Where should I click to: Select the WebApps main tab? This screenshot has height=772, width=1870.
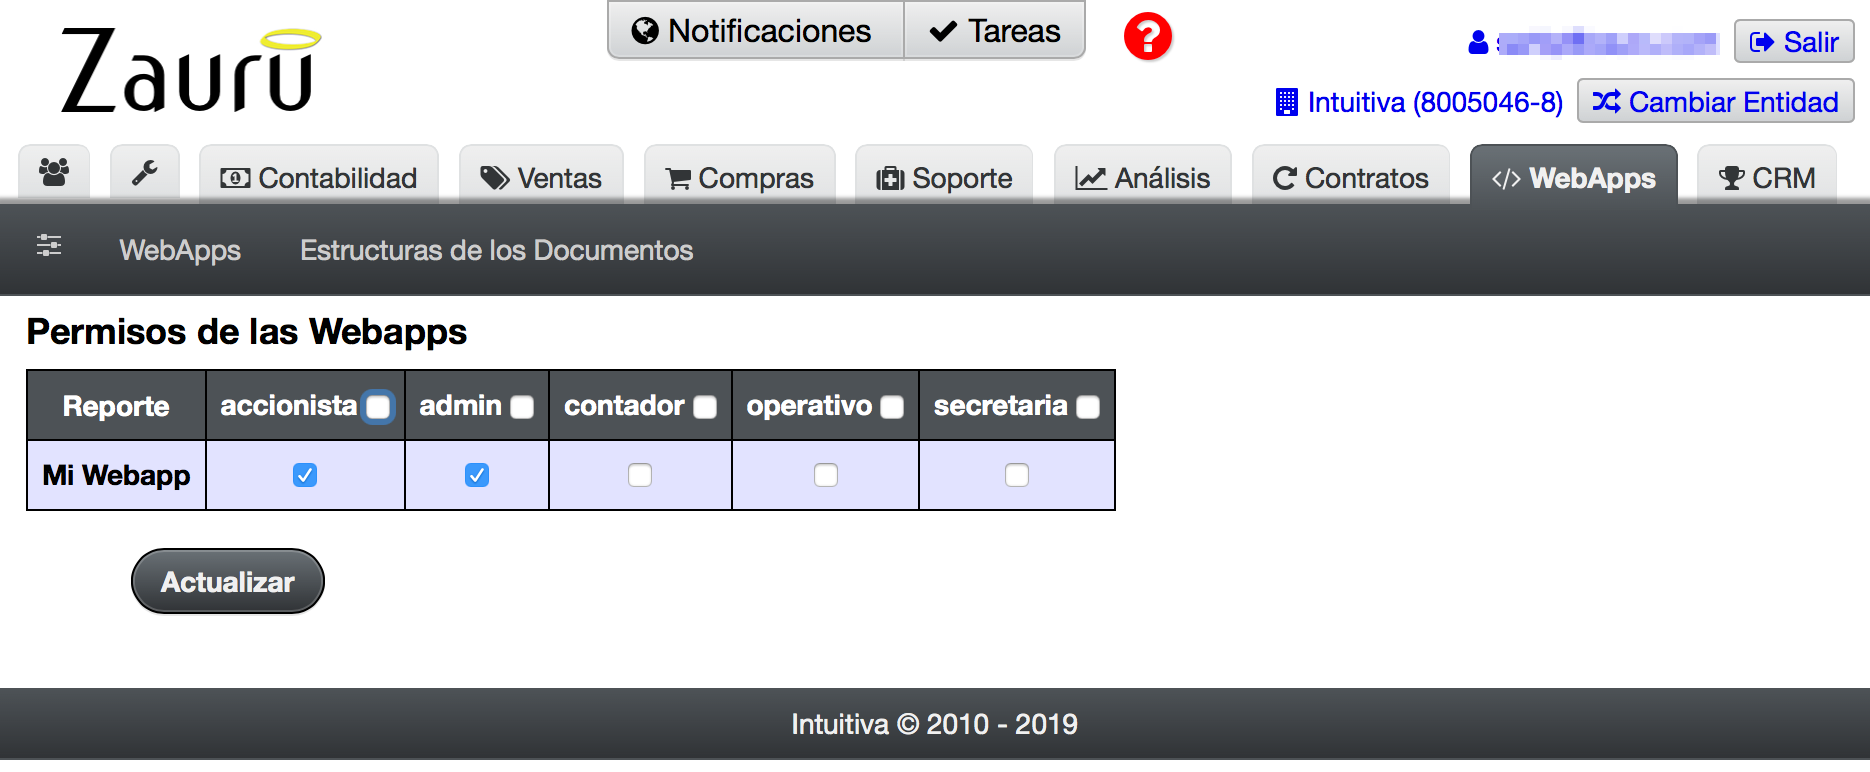(1574, 177)
